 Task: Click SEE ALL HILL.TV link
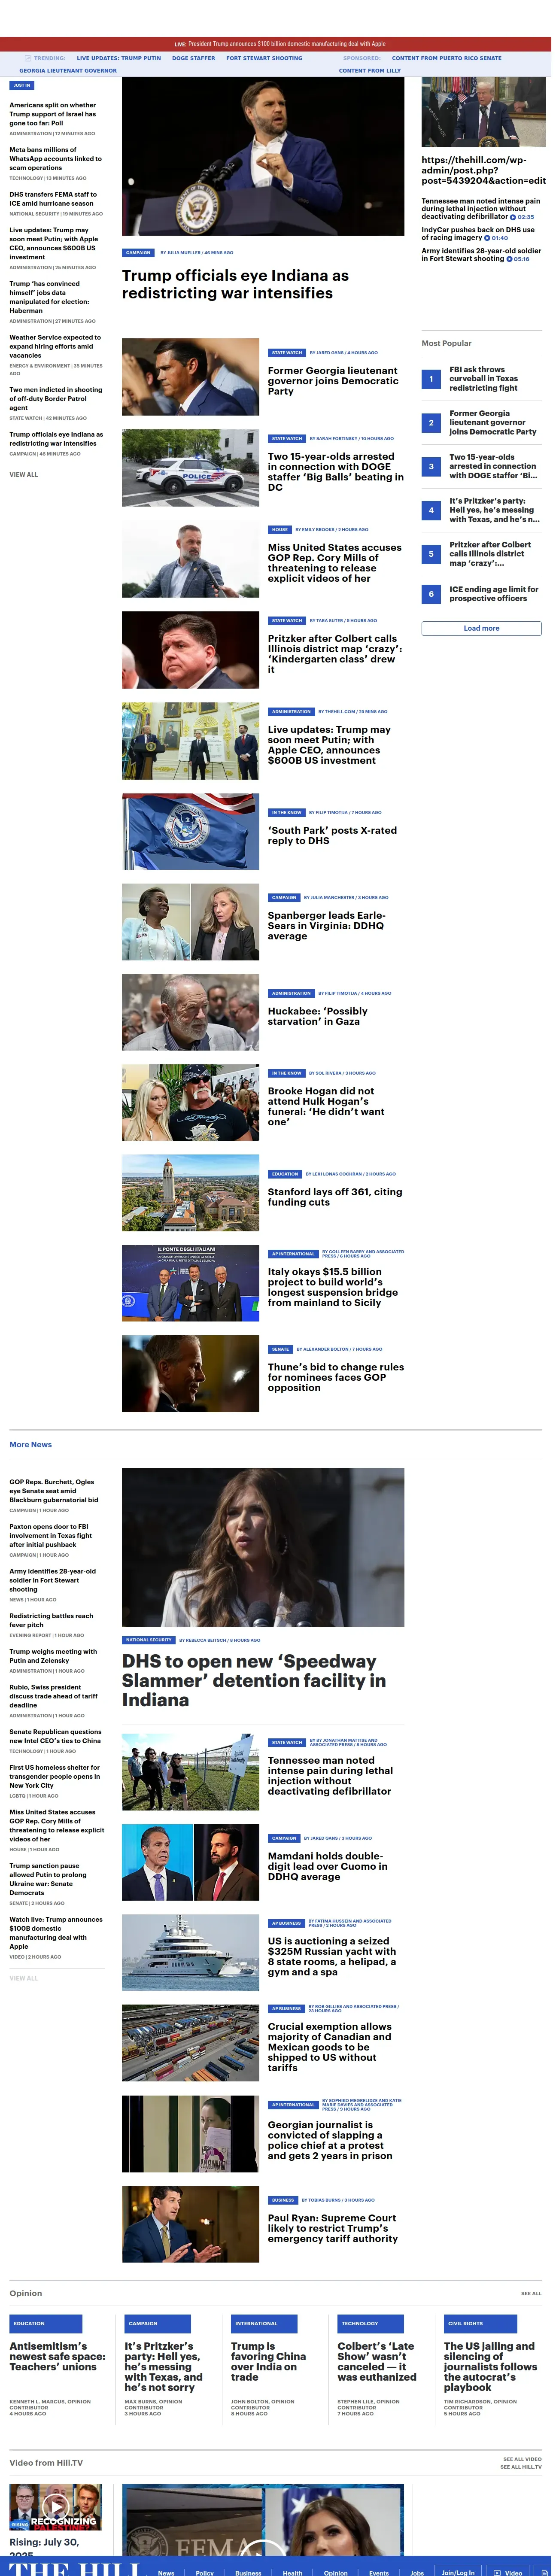tap(521, 2467)
